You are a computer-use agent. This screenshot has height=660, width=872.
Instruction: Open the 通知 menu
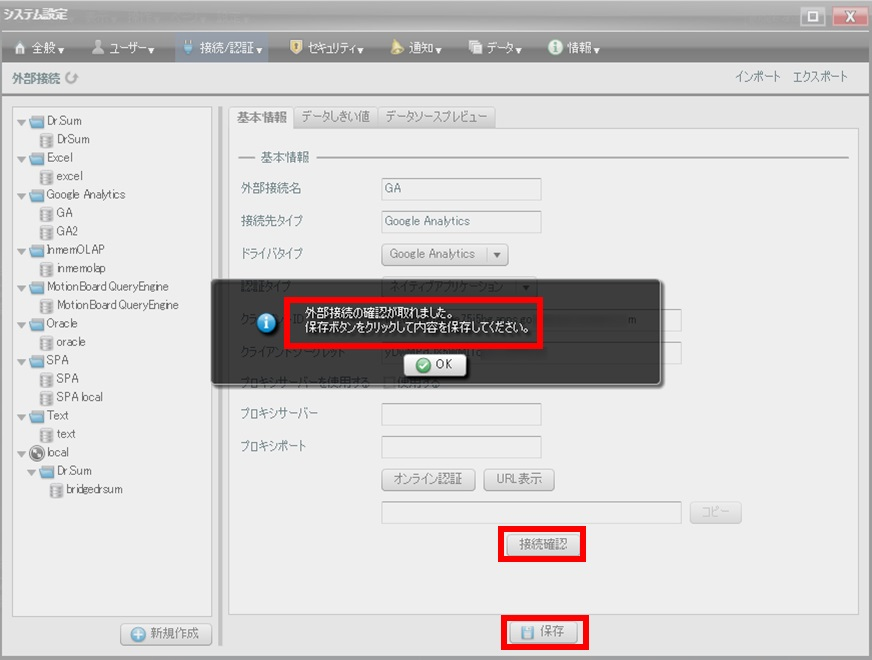(416, 48)
